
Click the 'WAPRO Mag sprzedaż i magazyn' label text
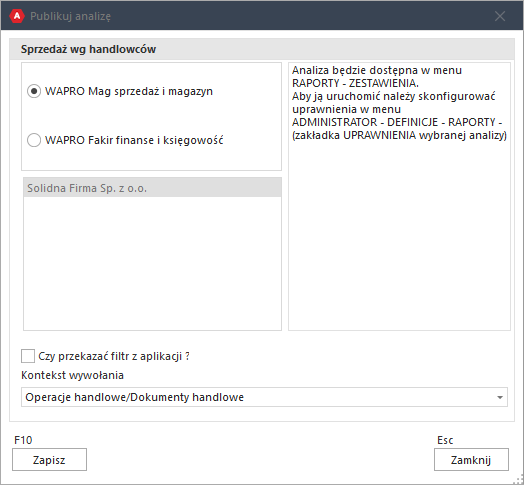click(129, 91)
